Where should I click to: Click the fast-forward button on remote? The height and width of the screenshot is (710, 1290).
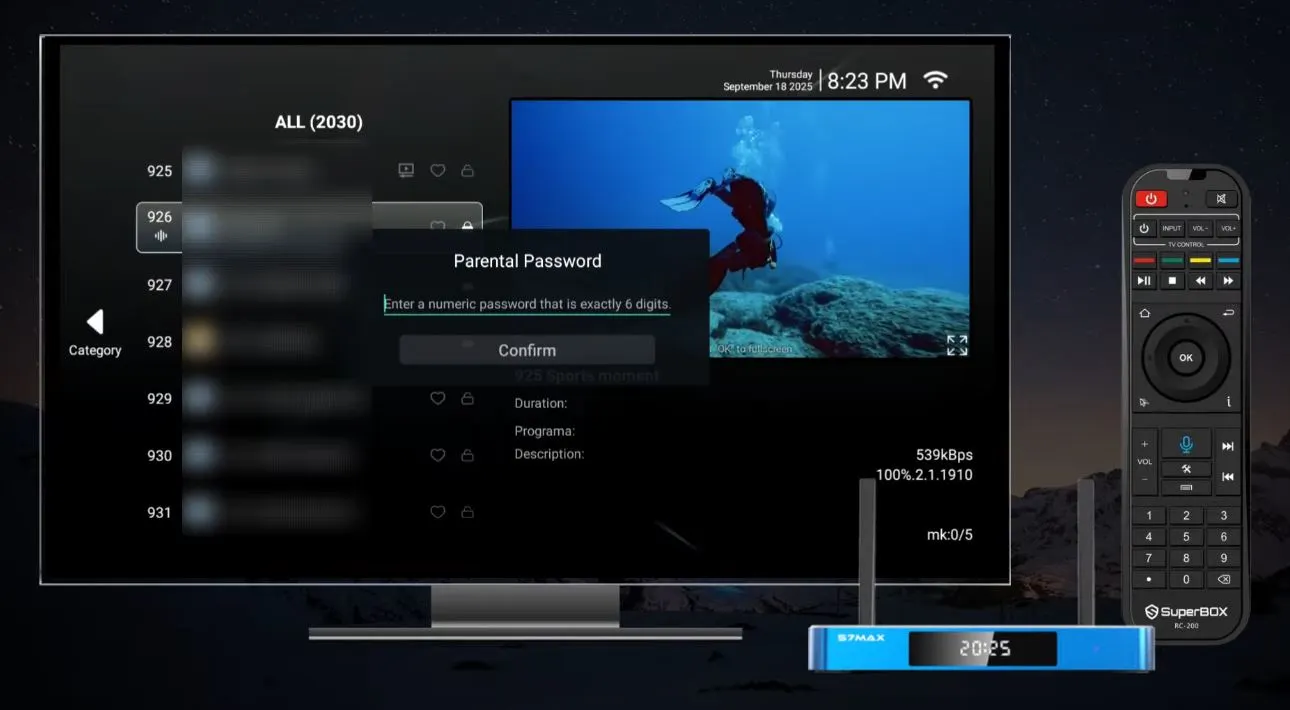(x=1228, y=281)
